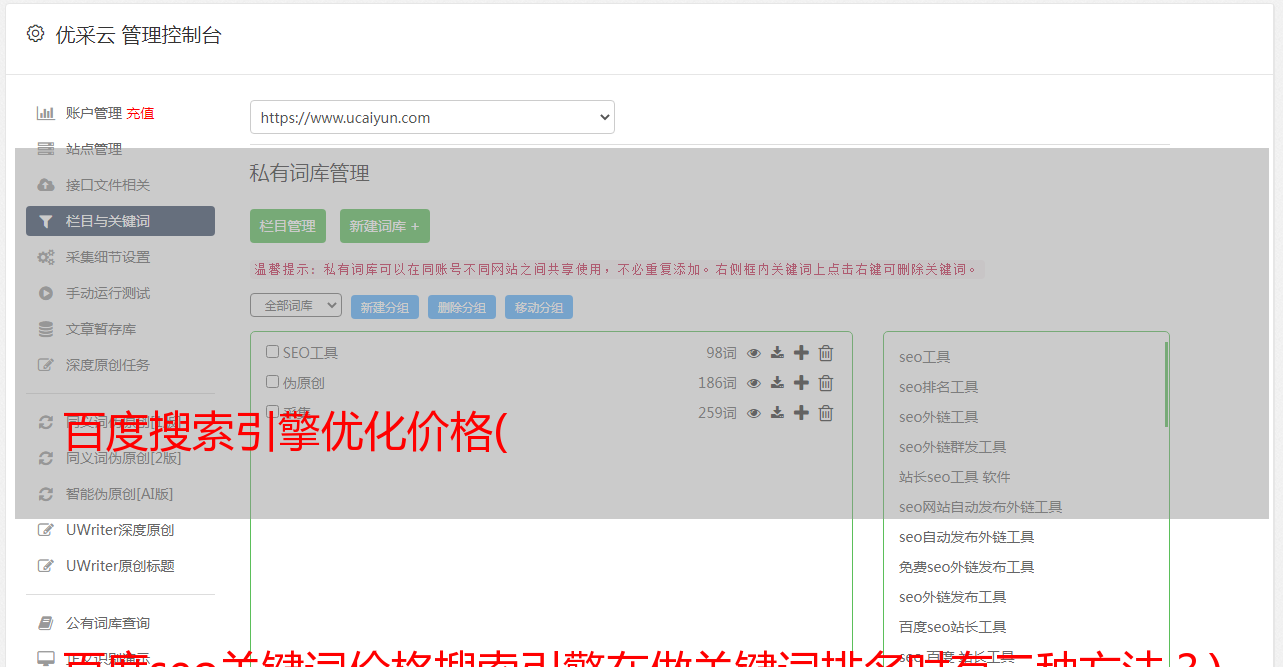
Task: Select keyword 免费seo外链发布工具 in the right list
Action: click(x=967, y=567)
